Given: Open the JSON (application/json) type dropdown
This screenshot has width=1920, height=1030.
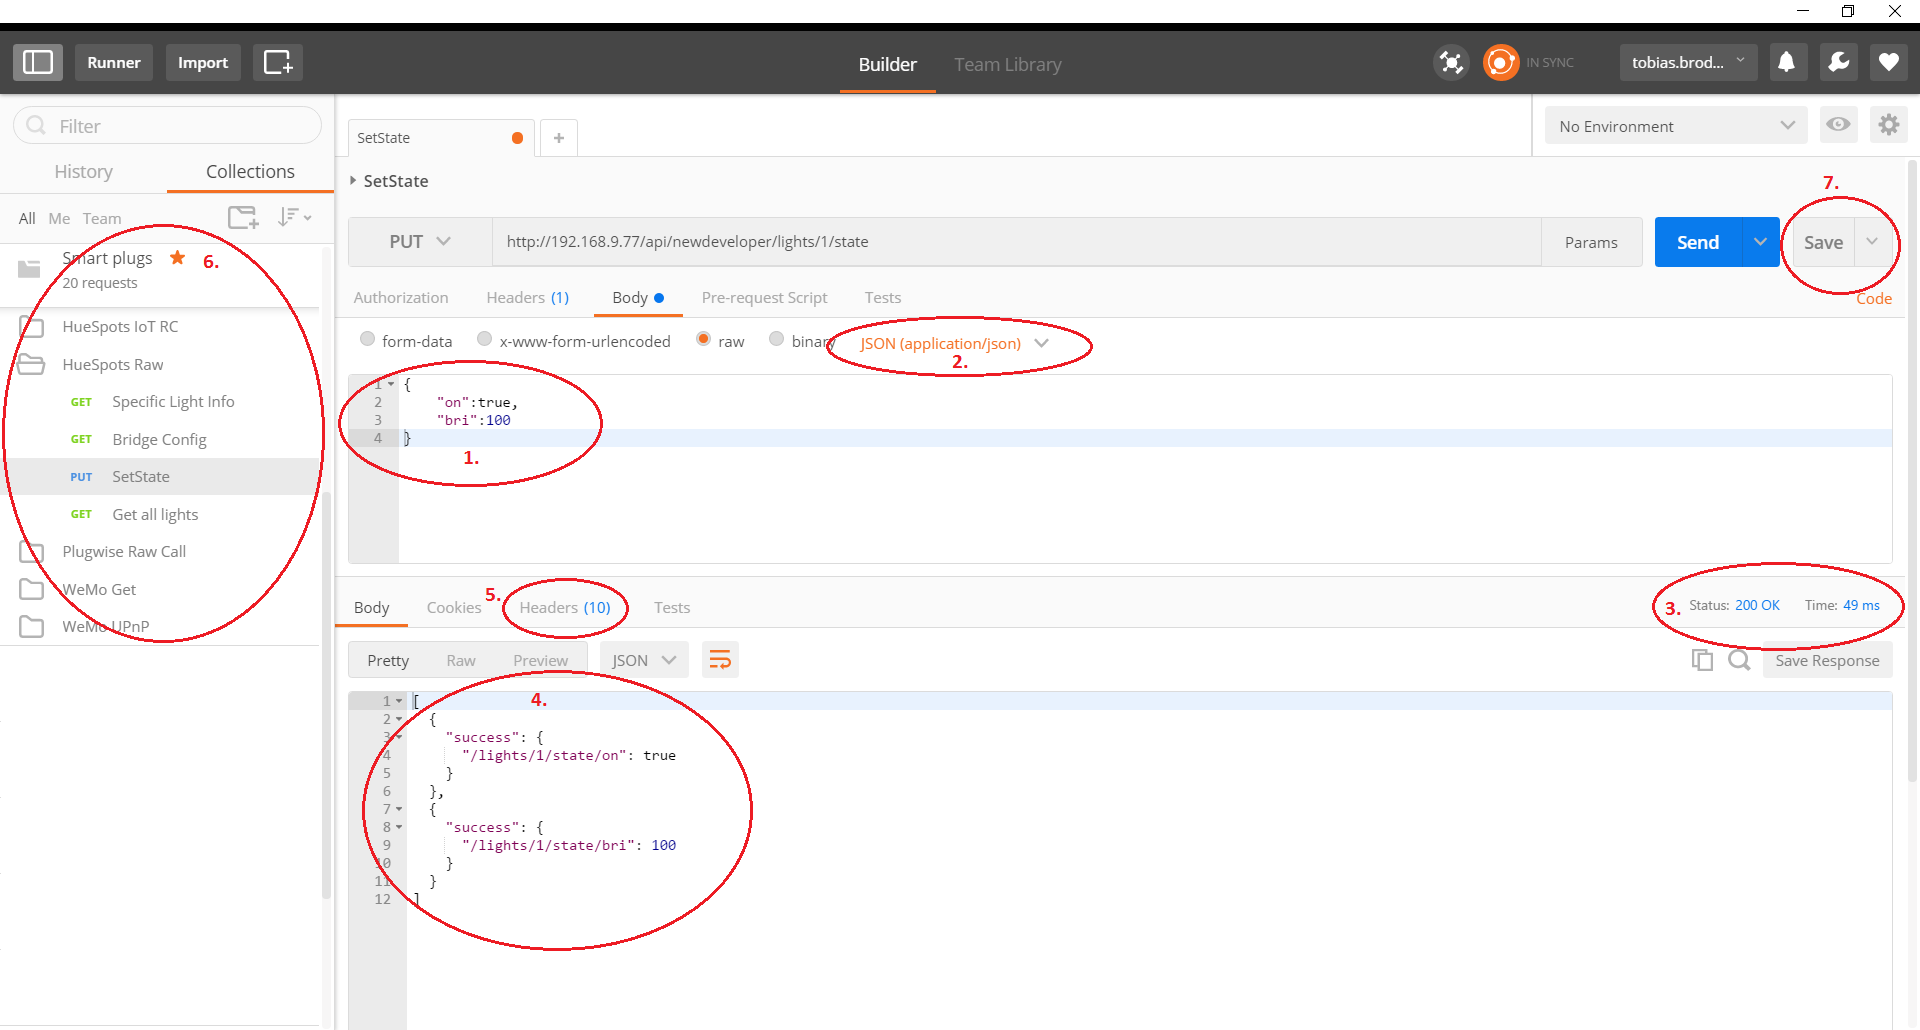Looking at the screenshot, I should click(954, 343).
